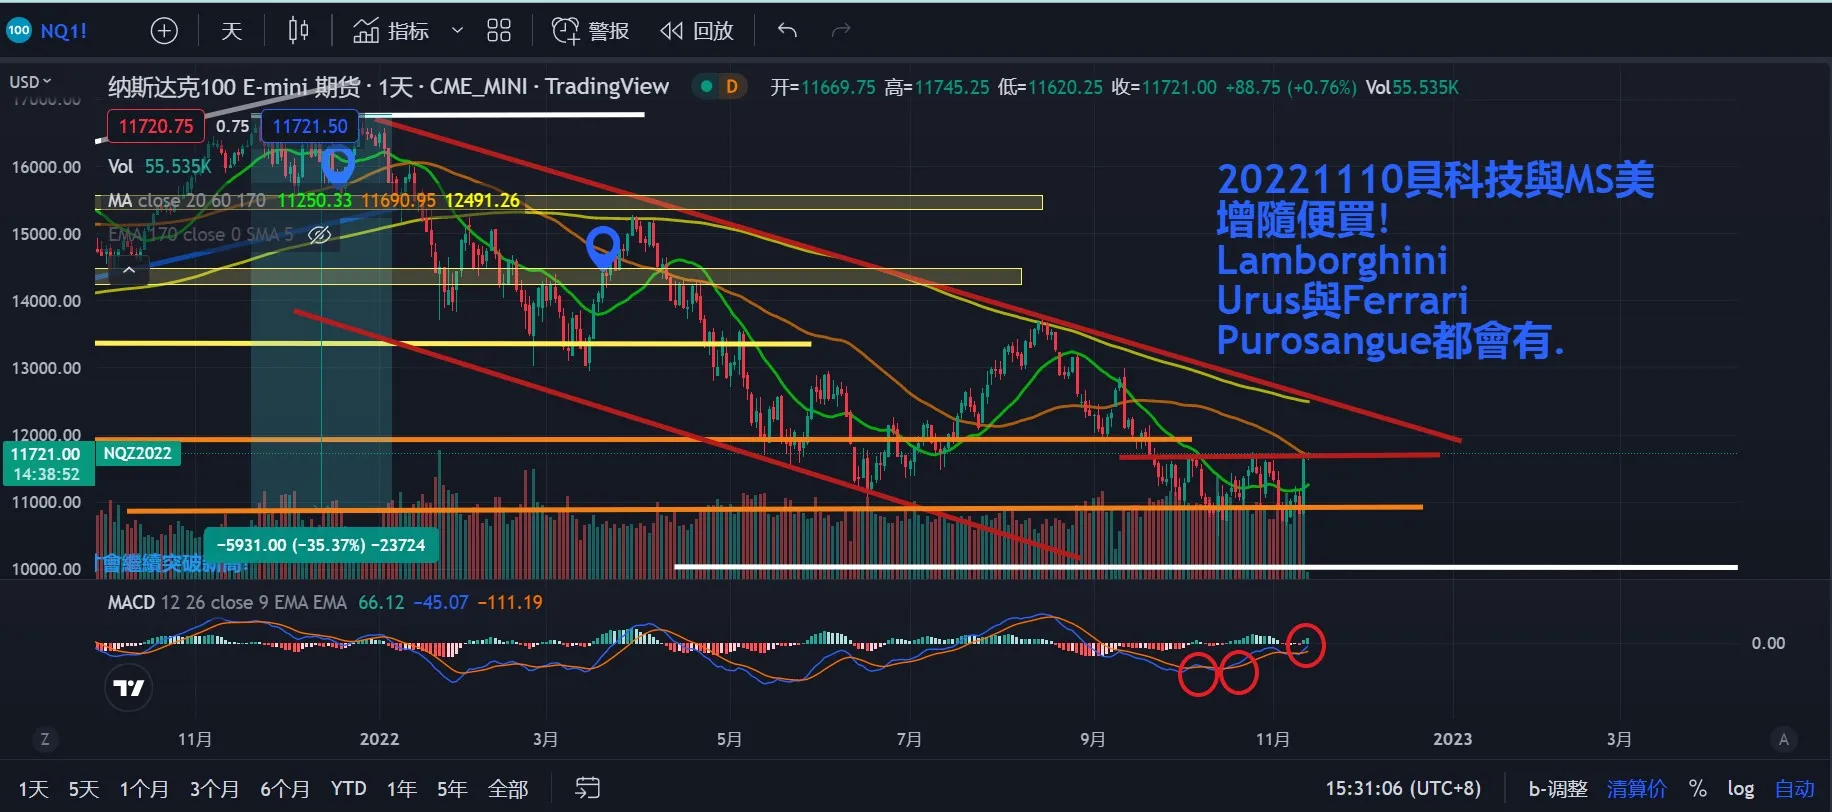The height and width of the screenshot is (812, 1832).
Task: Select the 全部 time range
Action: (508, 789)
